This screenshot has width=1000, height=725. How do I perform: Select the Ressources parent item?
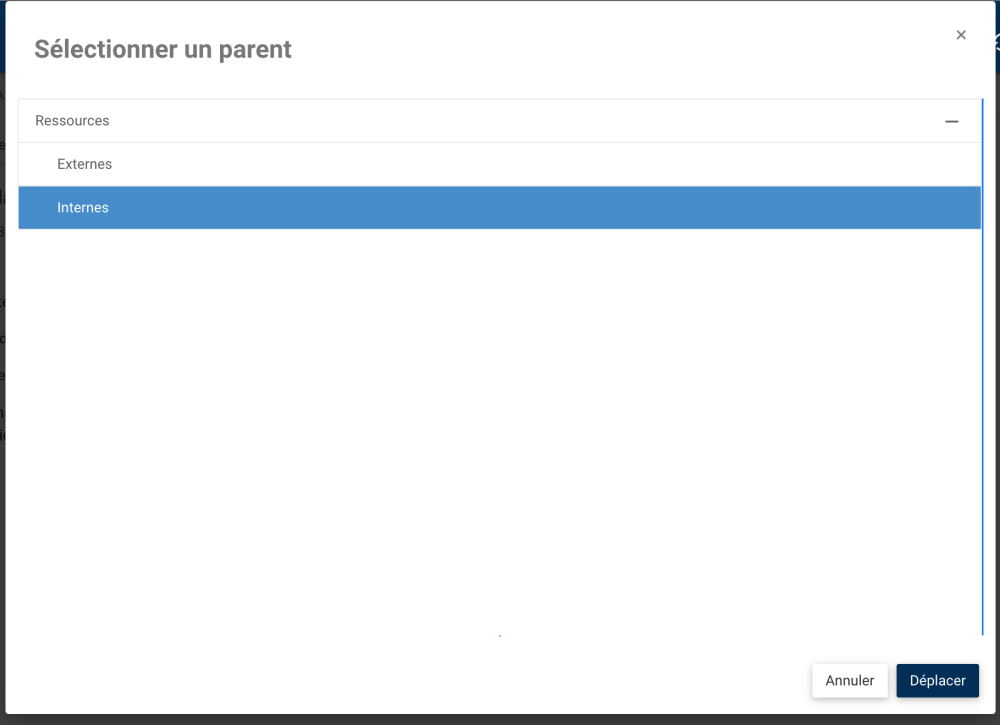[72, 121]
